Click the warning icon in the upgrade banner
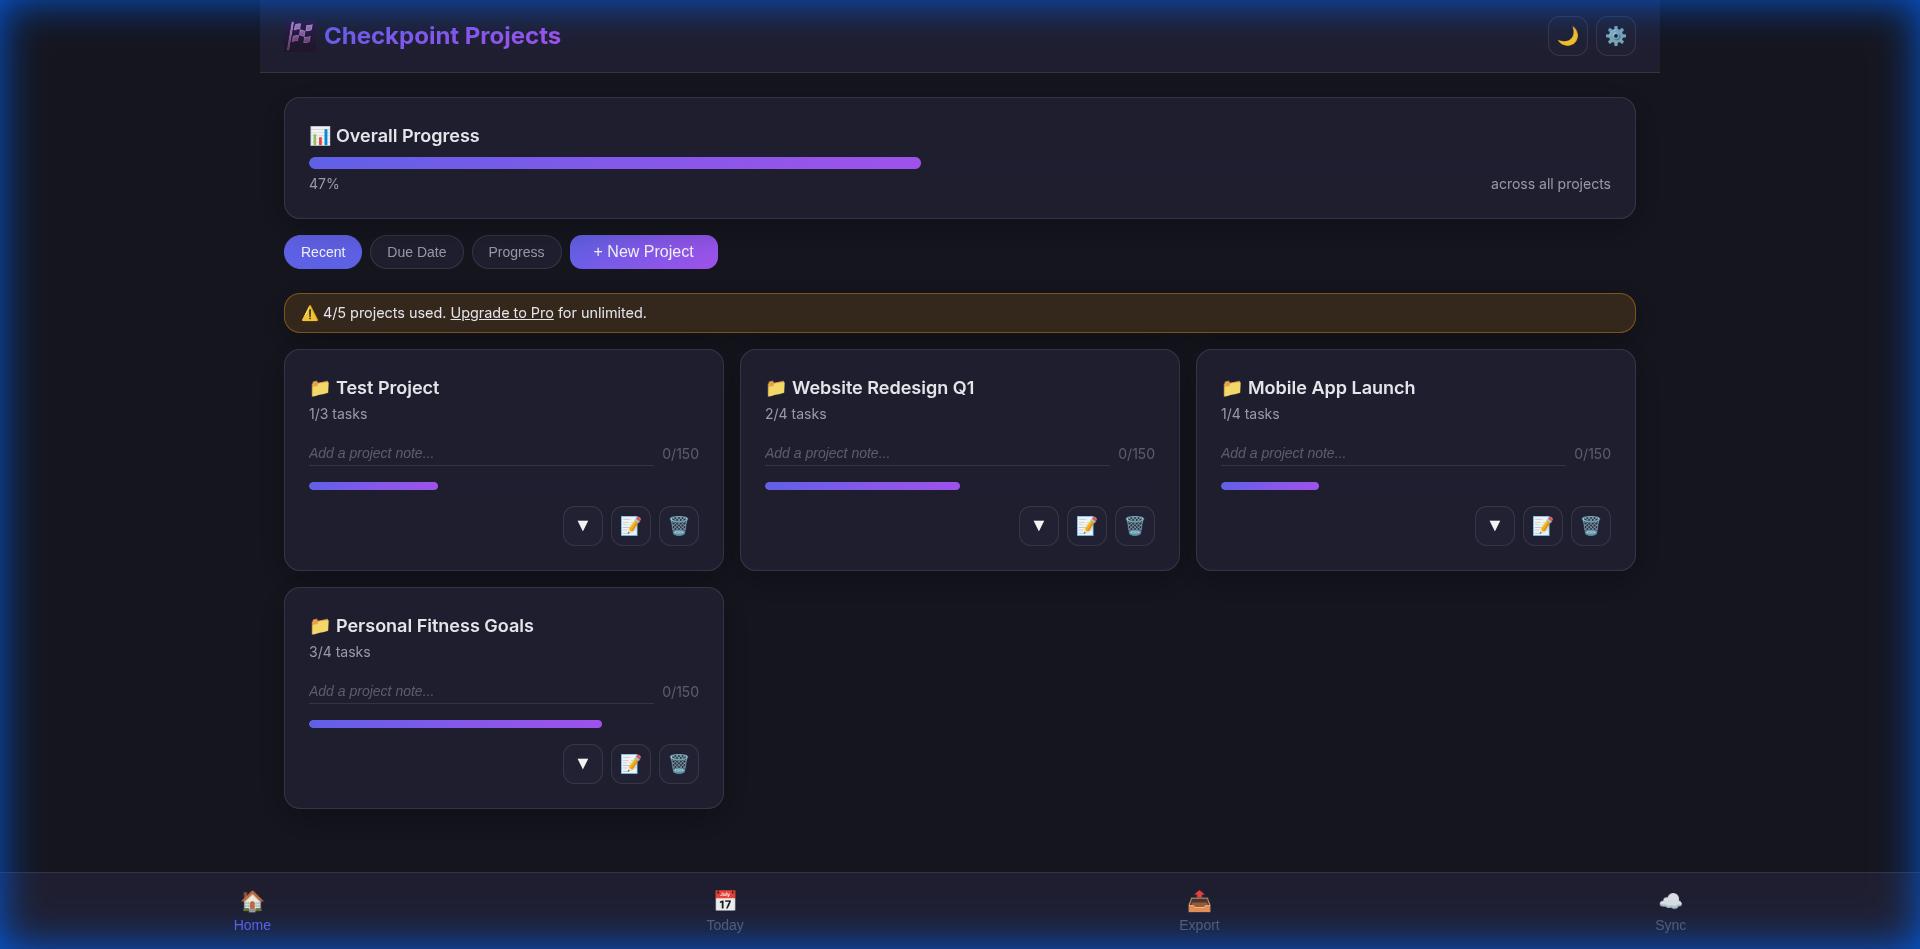 [x=310, y=313]
